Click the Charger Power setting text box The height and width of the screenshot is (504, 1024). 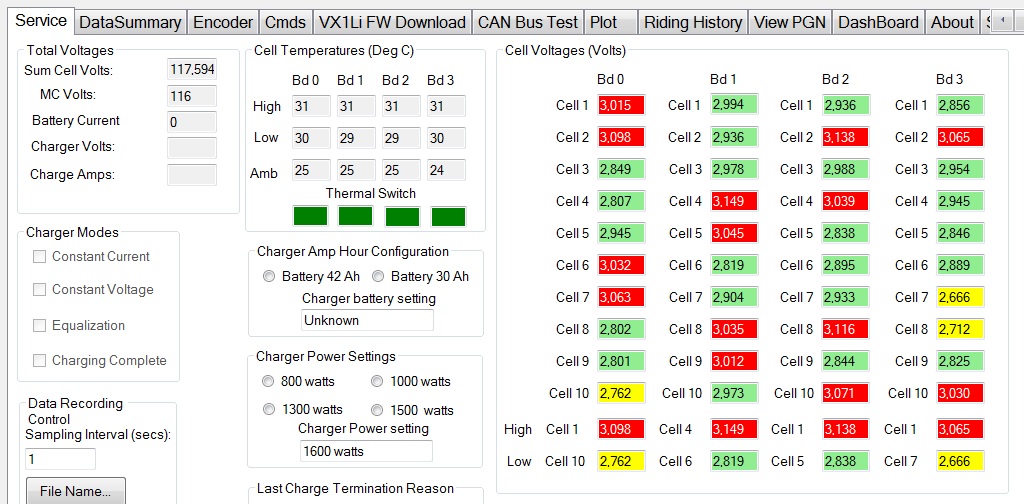[x=366, y=451]
